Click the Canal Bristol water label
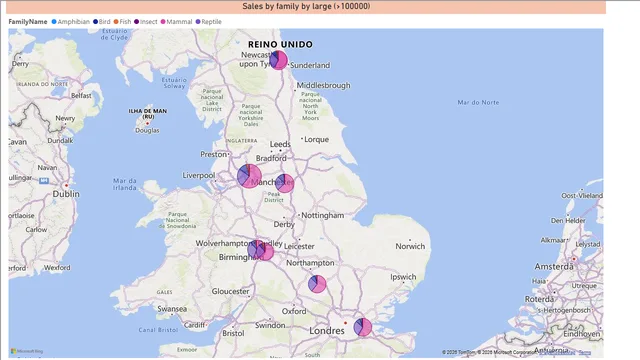This screenshot has height=360, width=640. (158, 330)
